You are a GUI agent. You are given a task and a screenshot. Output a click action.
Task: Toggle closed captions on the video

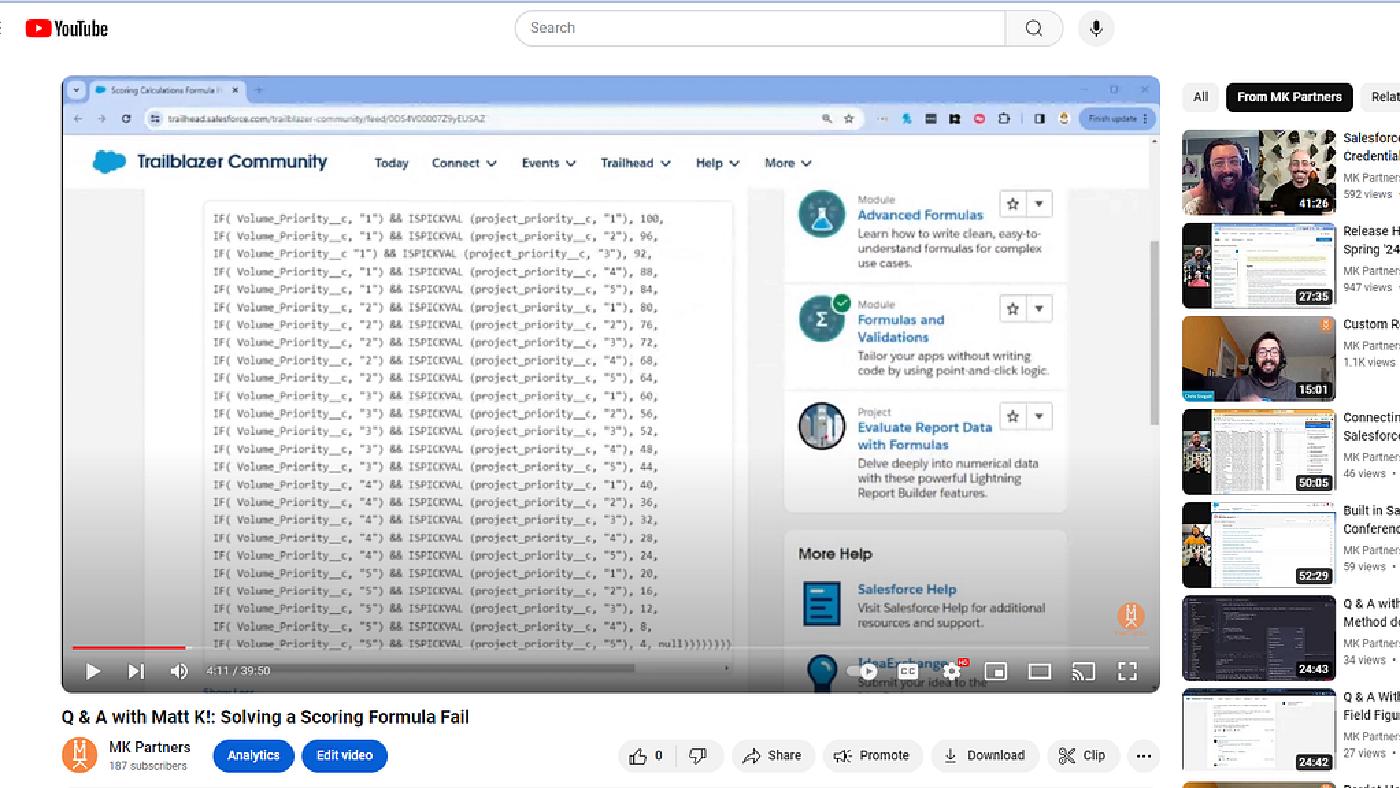coord(908,671)
